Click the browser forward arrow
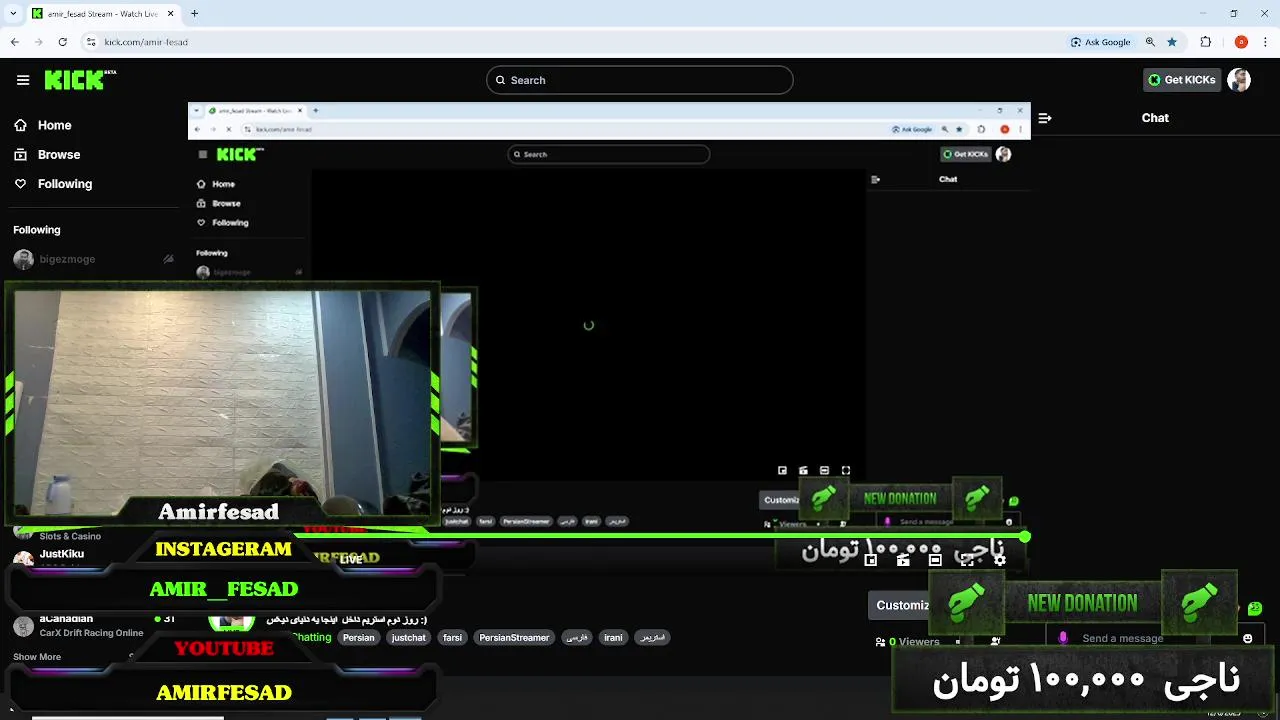The height and width of the screenshot is (720, 1280). click(x=39, y=42)
